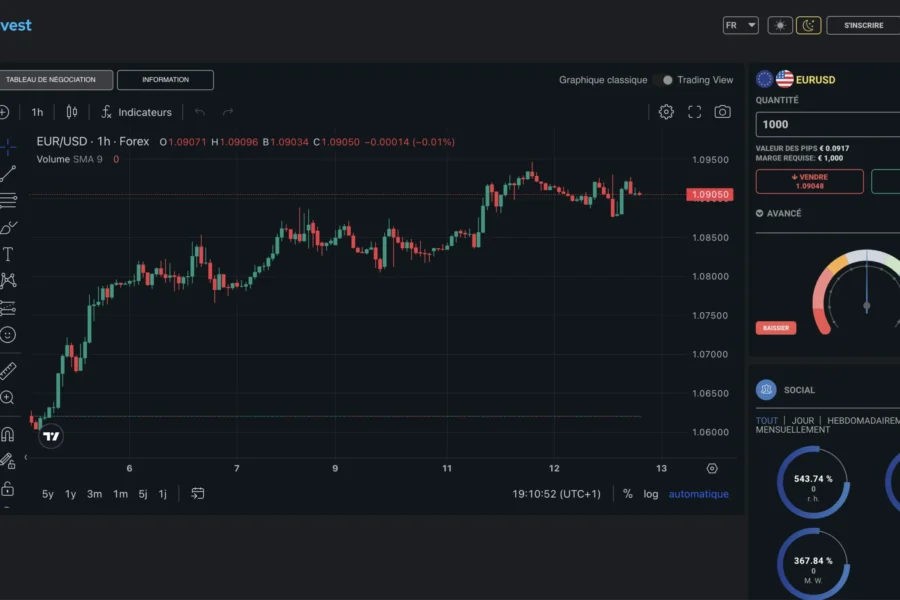
Task: Switch chart range to 1y
Action: point(71,494)
